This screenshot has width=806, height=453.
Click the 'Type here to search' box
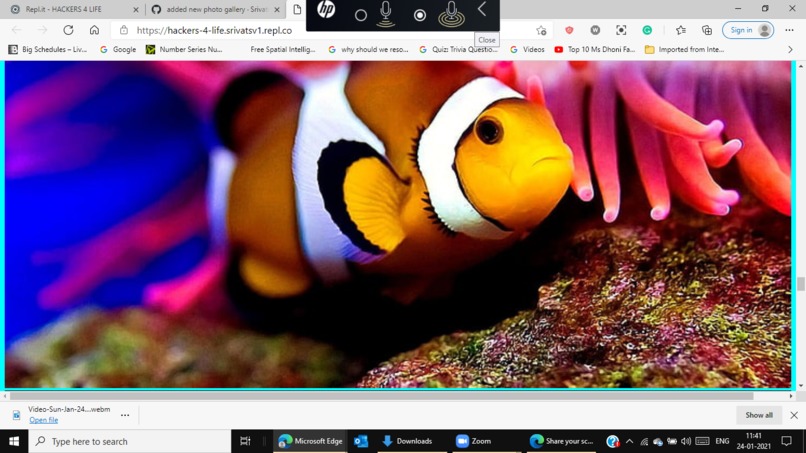[x=130, y=441]
